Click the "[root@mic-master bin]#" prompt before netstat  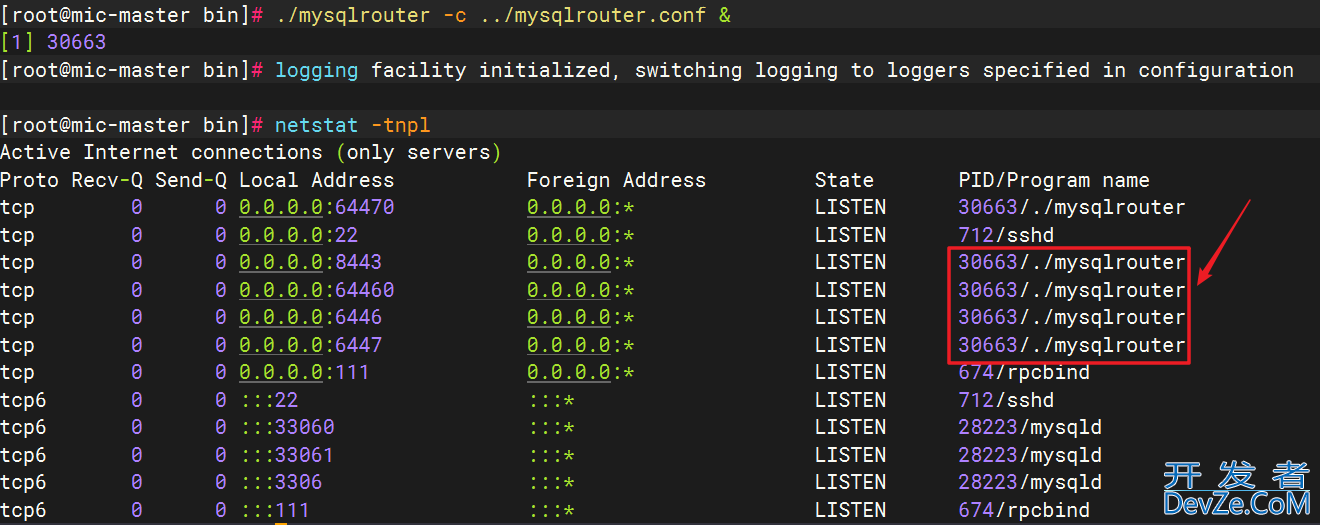point(132,125)
